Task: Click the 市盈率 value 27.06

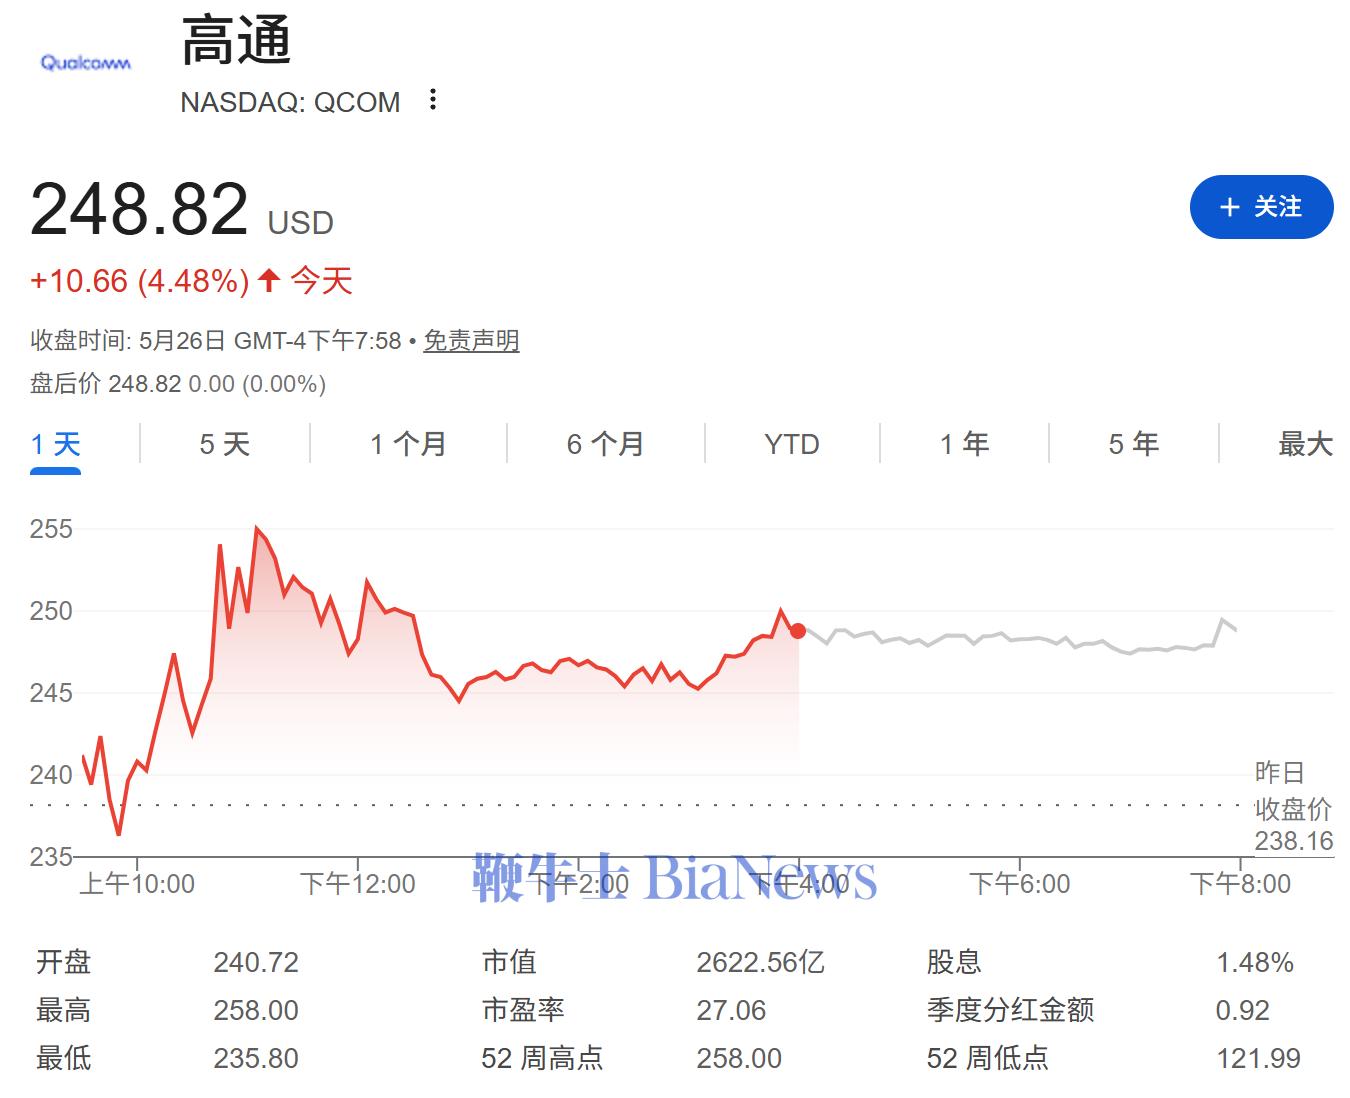Action: click(731, 1010)
